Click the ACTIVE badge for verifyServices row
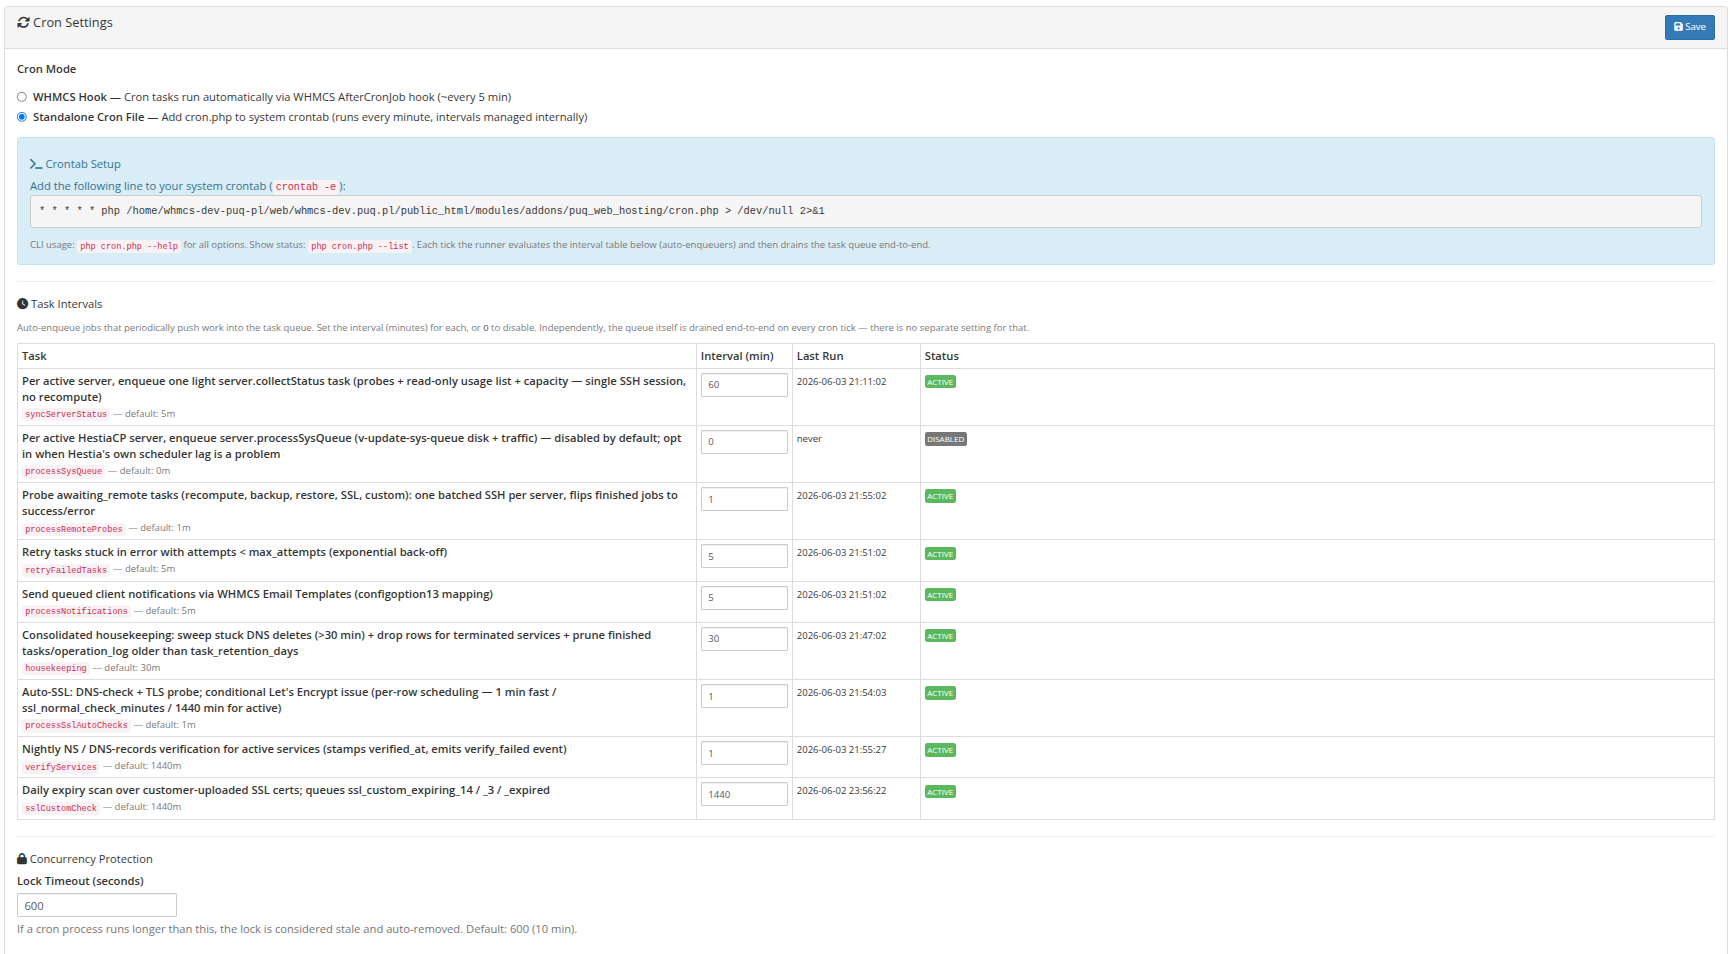 940,750
